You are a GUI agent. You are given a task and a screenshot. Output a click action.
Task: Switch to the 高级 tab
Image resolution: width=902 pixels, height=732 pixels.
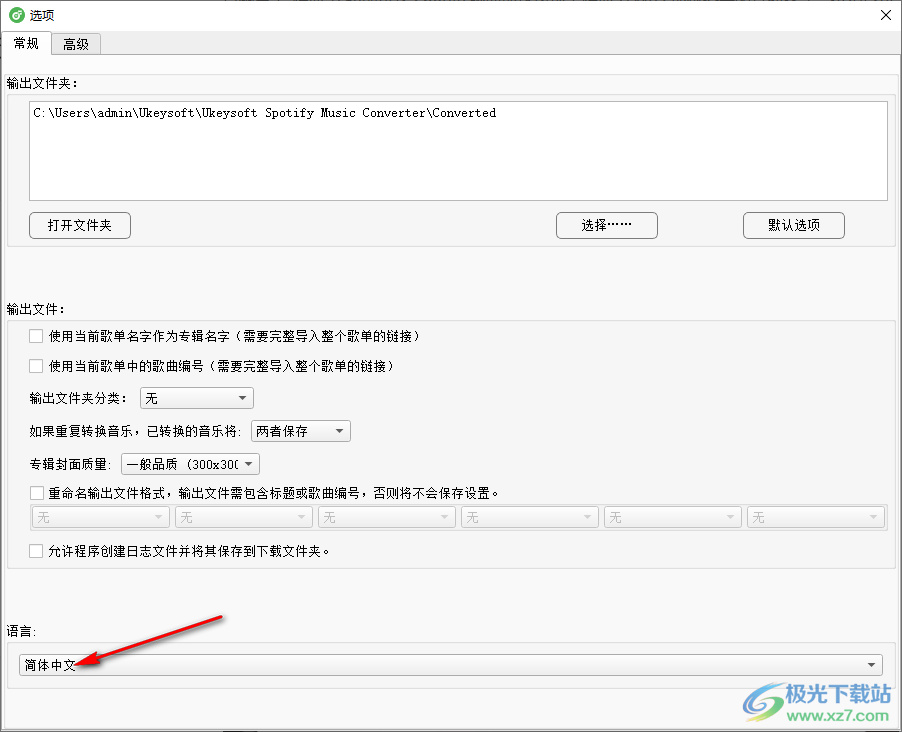76,44
